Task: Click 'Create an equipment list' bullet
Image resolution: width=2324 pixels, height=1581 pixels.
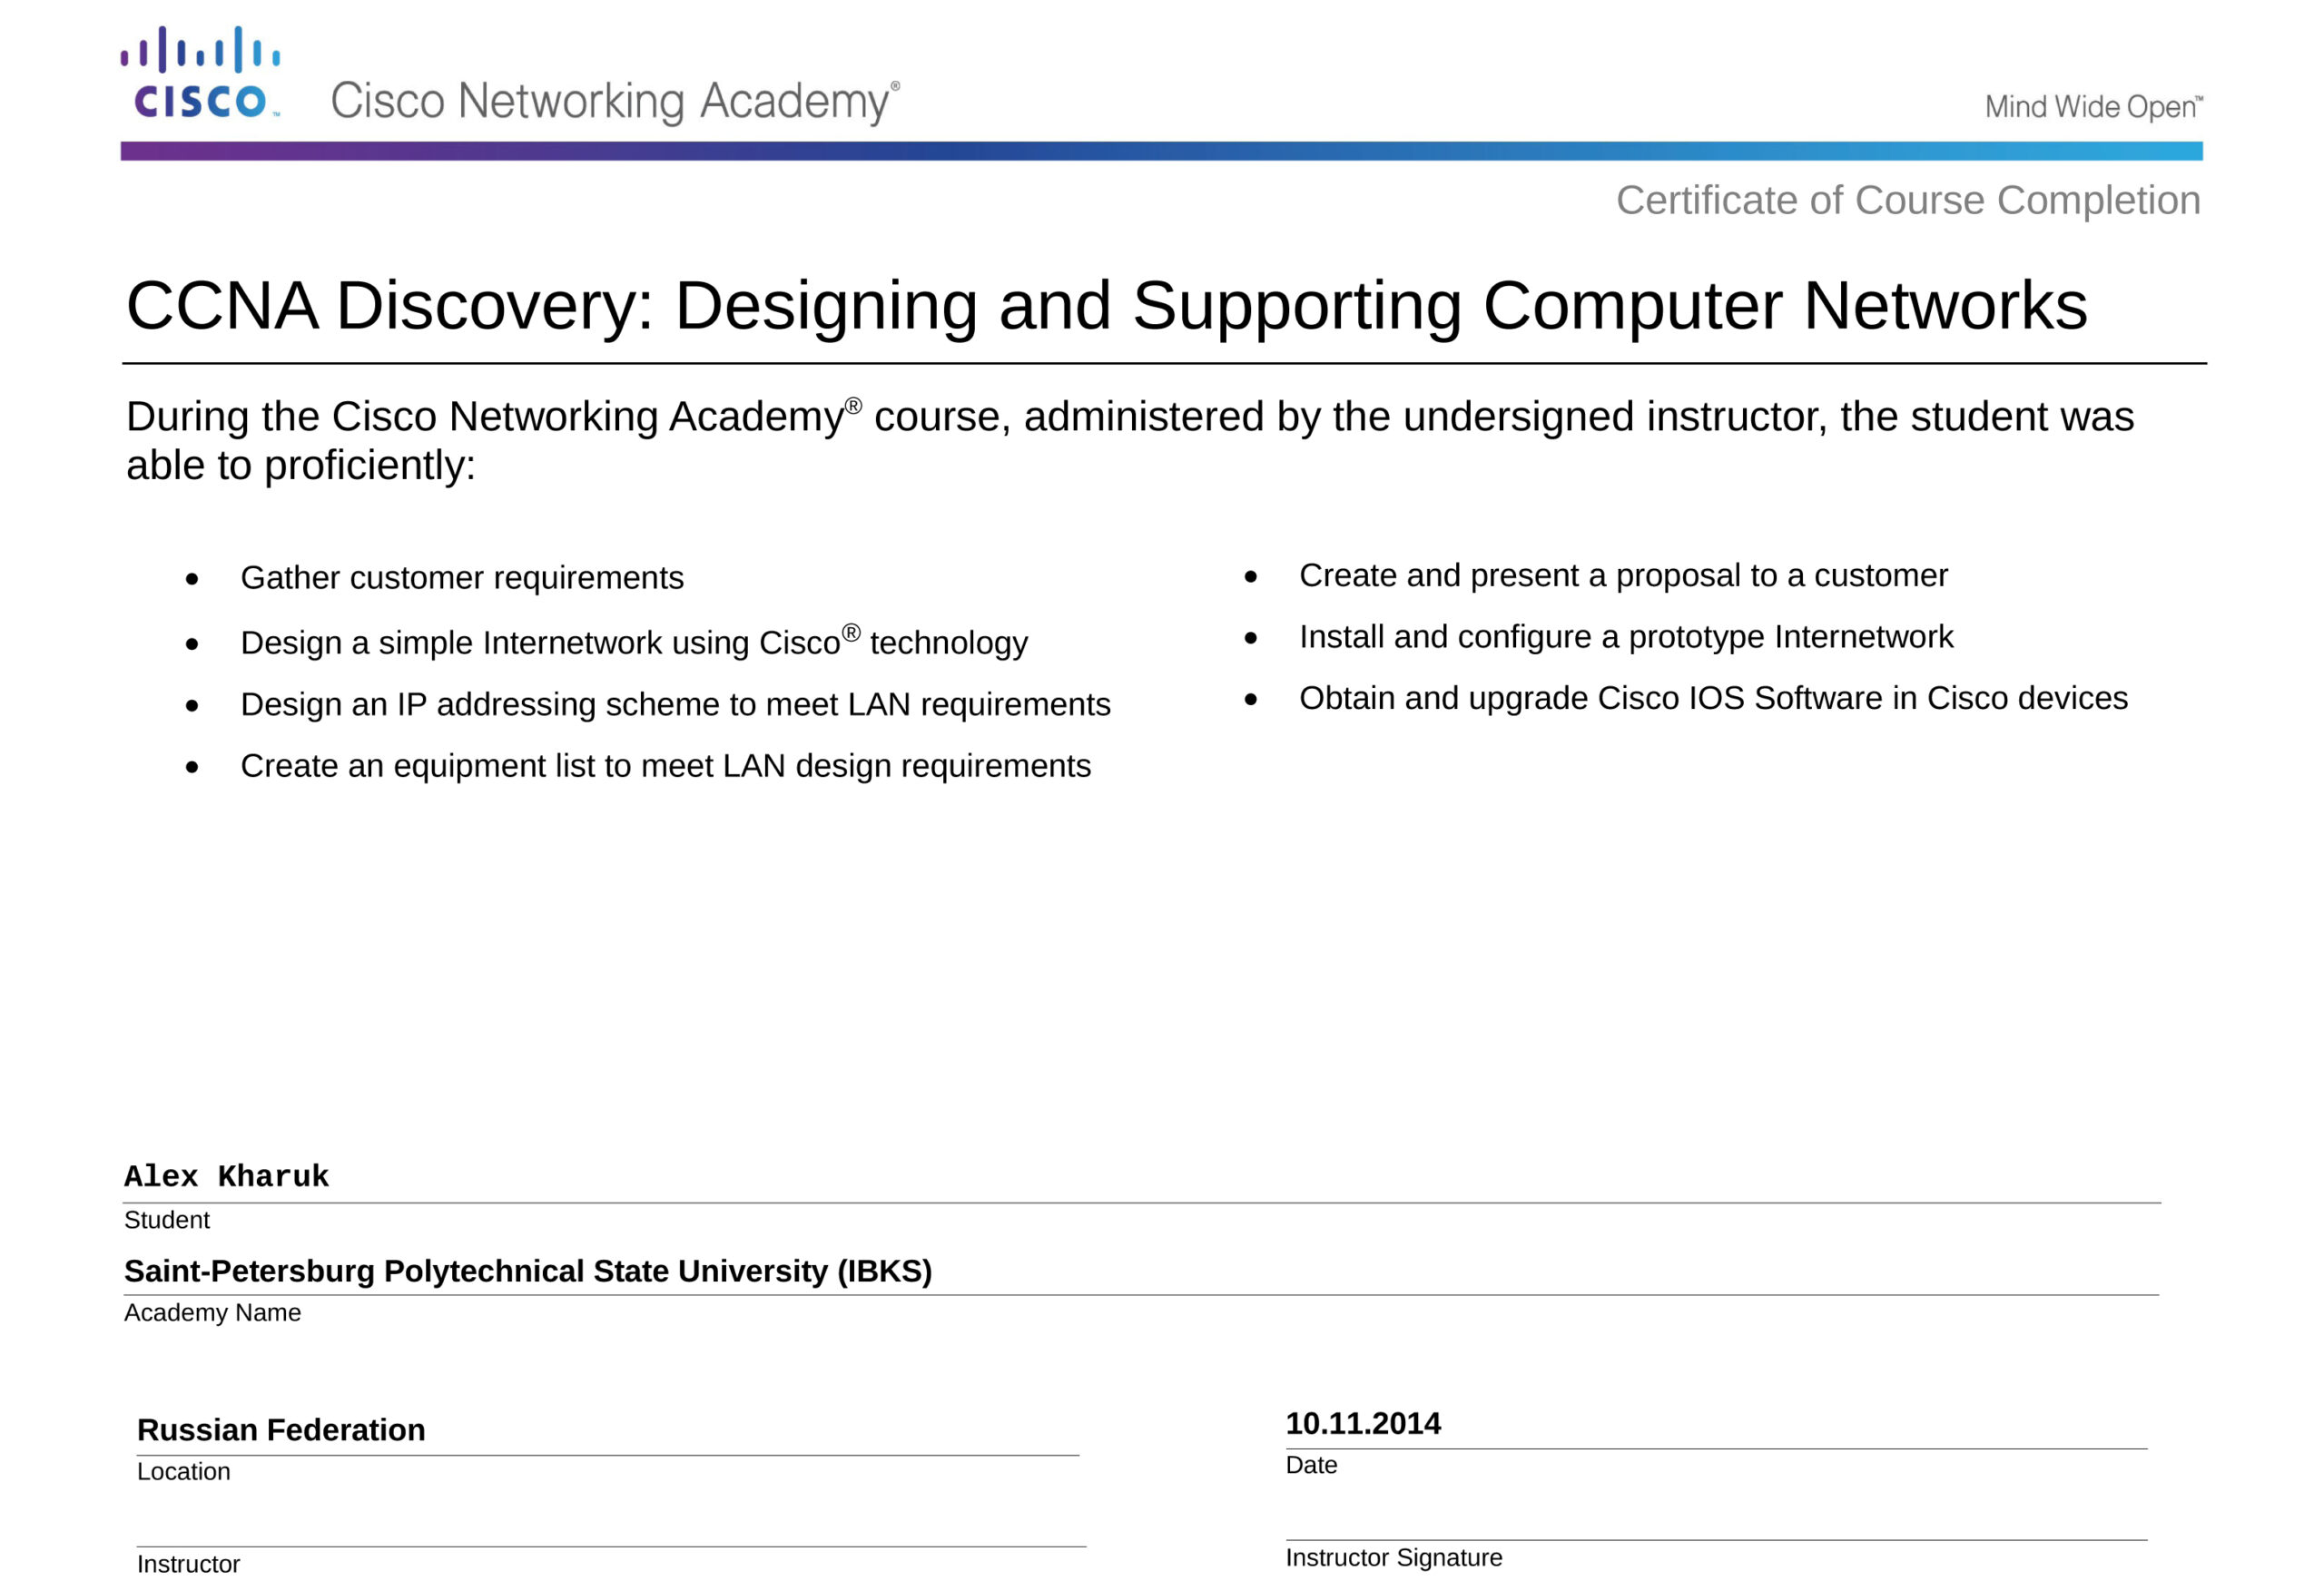Action: tap(665, 766)
